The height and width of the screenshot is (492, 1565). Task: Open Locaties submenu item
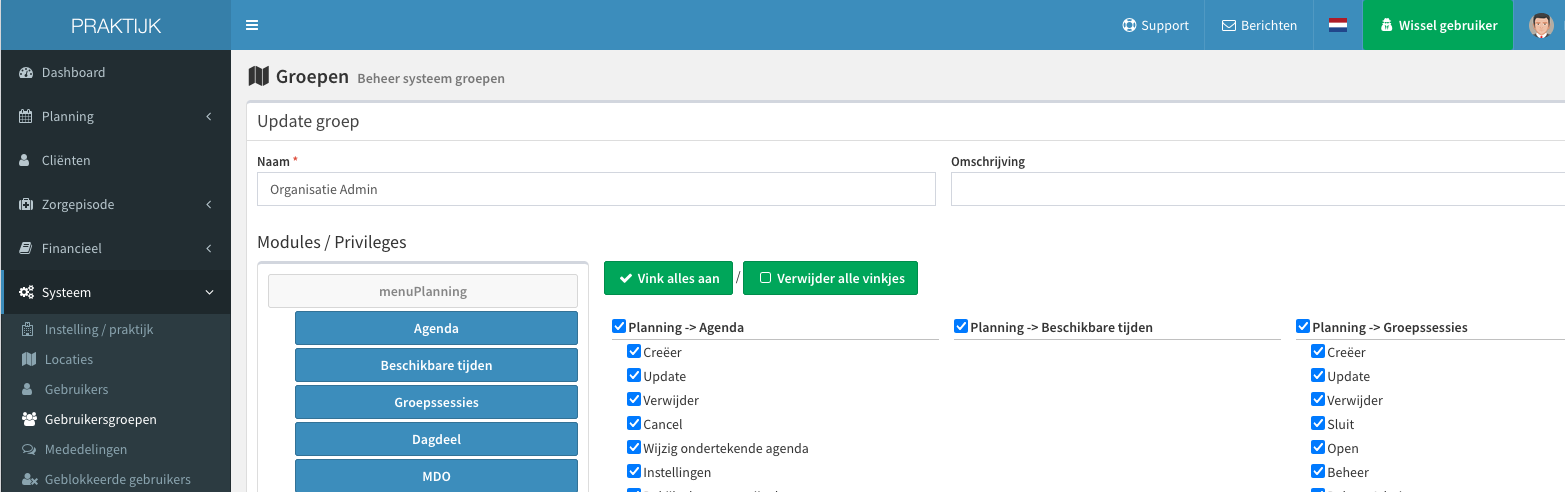(x=116, y=359)
